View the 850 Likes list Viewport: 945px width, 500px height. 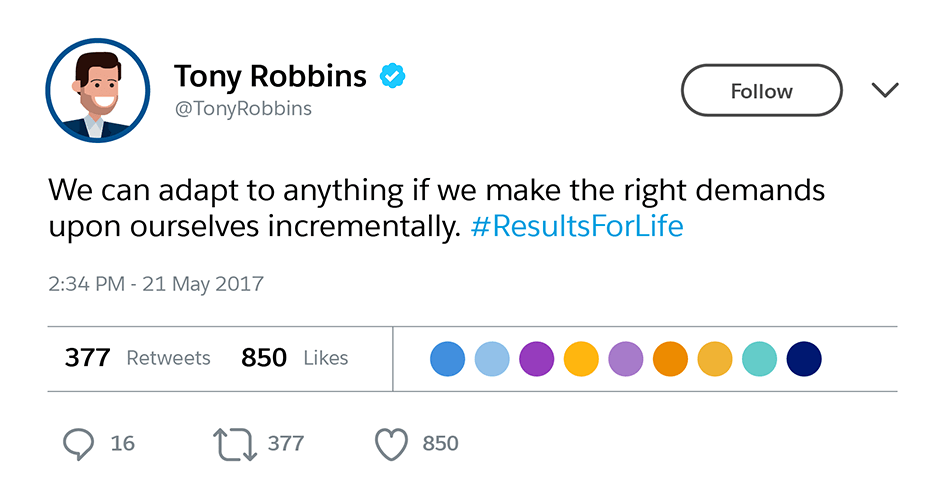[295, 358]
